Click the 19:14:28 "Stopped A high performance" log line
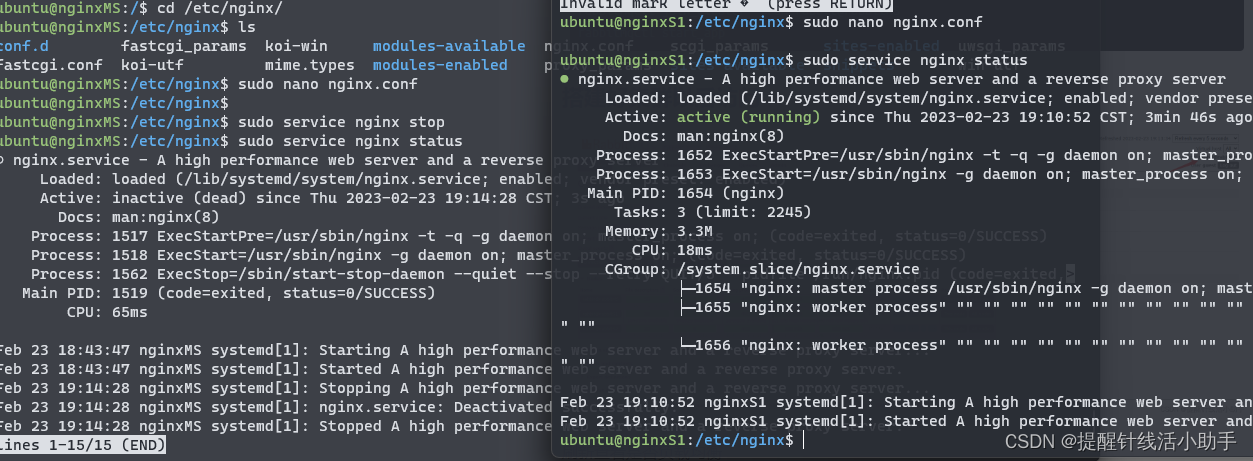 click(x=275, y=426)
